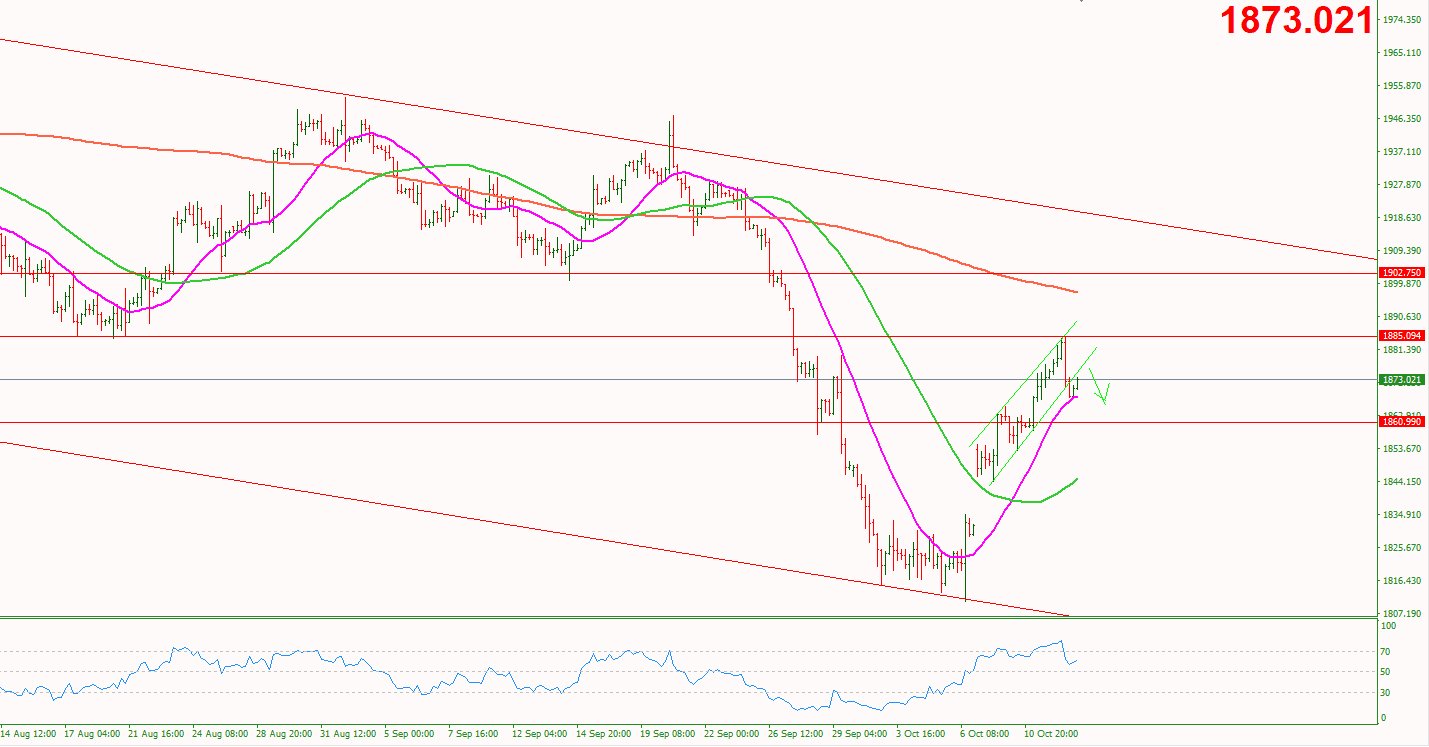Click the 17 Aug 04:00 time label
The image size is (1429, 747).
(x=94, y=734)
